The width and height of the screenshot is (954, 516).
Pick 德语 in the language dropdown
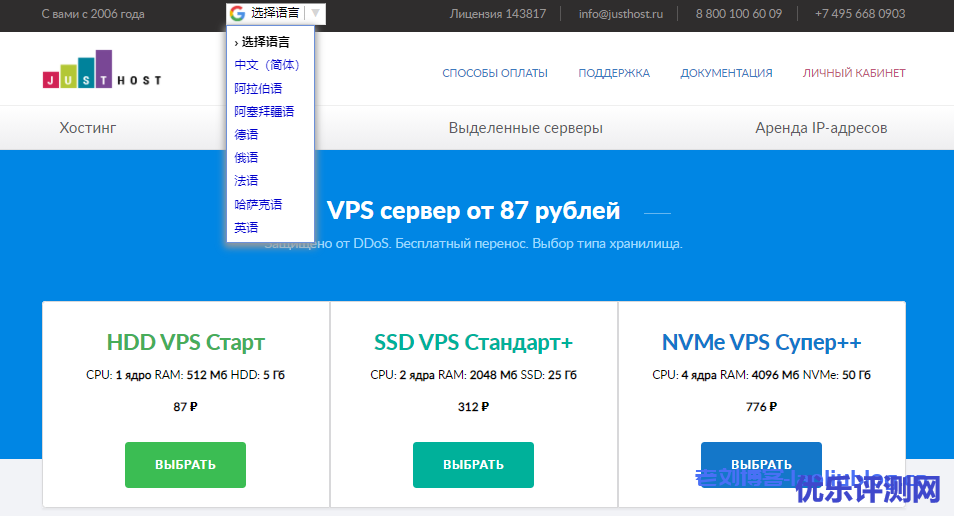tap(246, 135)
